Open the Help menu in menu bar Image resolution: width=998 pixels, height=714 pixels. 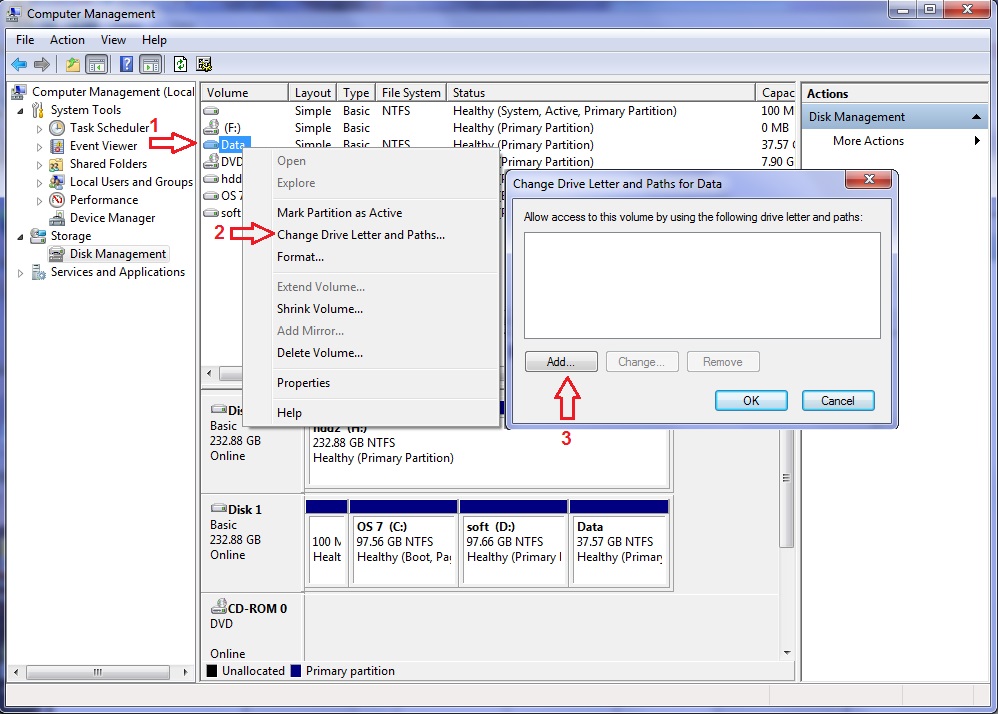[154, 39]
